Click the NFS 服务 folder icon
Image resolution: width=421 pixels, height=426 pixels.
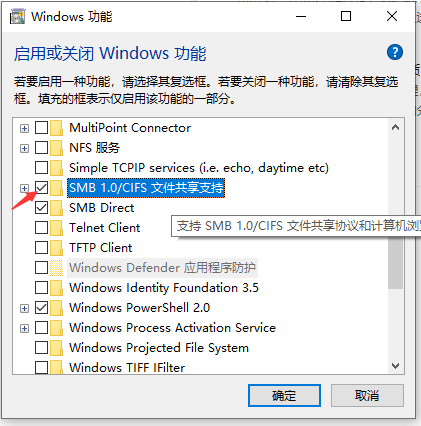pos(56,148)
